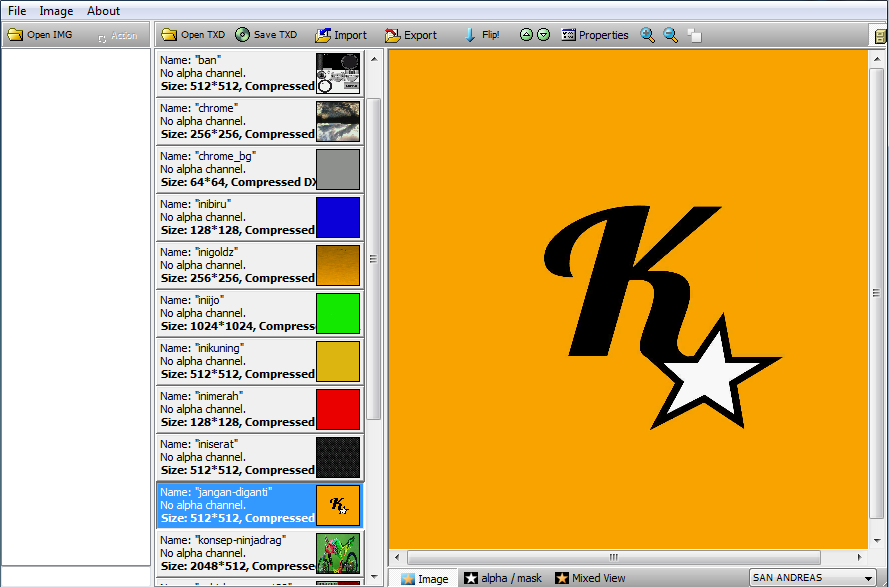Click the chrome texture thumbnail
This screenshot has width=889, height=587.
coord(338,121)
